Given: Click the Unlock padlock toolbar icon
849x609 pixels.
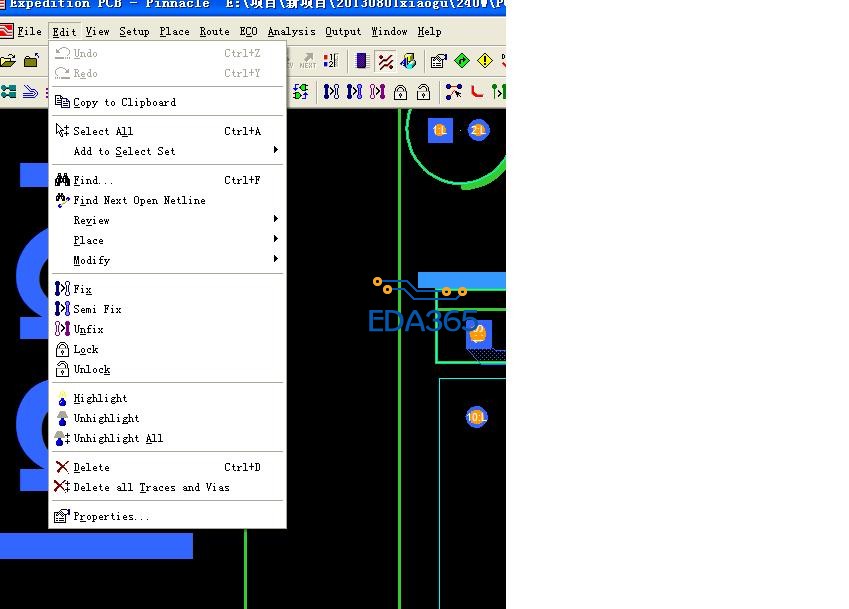Looking at the screenshot, I should pyautogui.click(x=423, y=93).
